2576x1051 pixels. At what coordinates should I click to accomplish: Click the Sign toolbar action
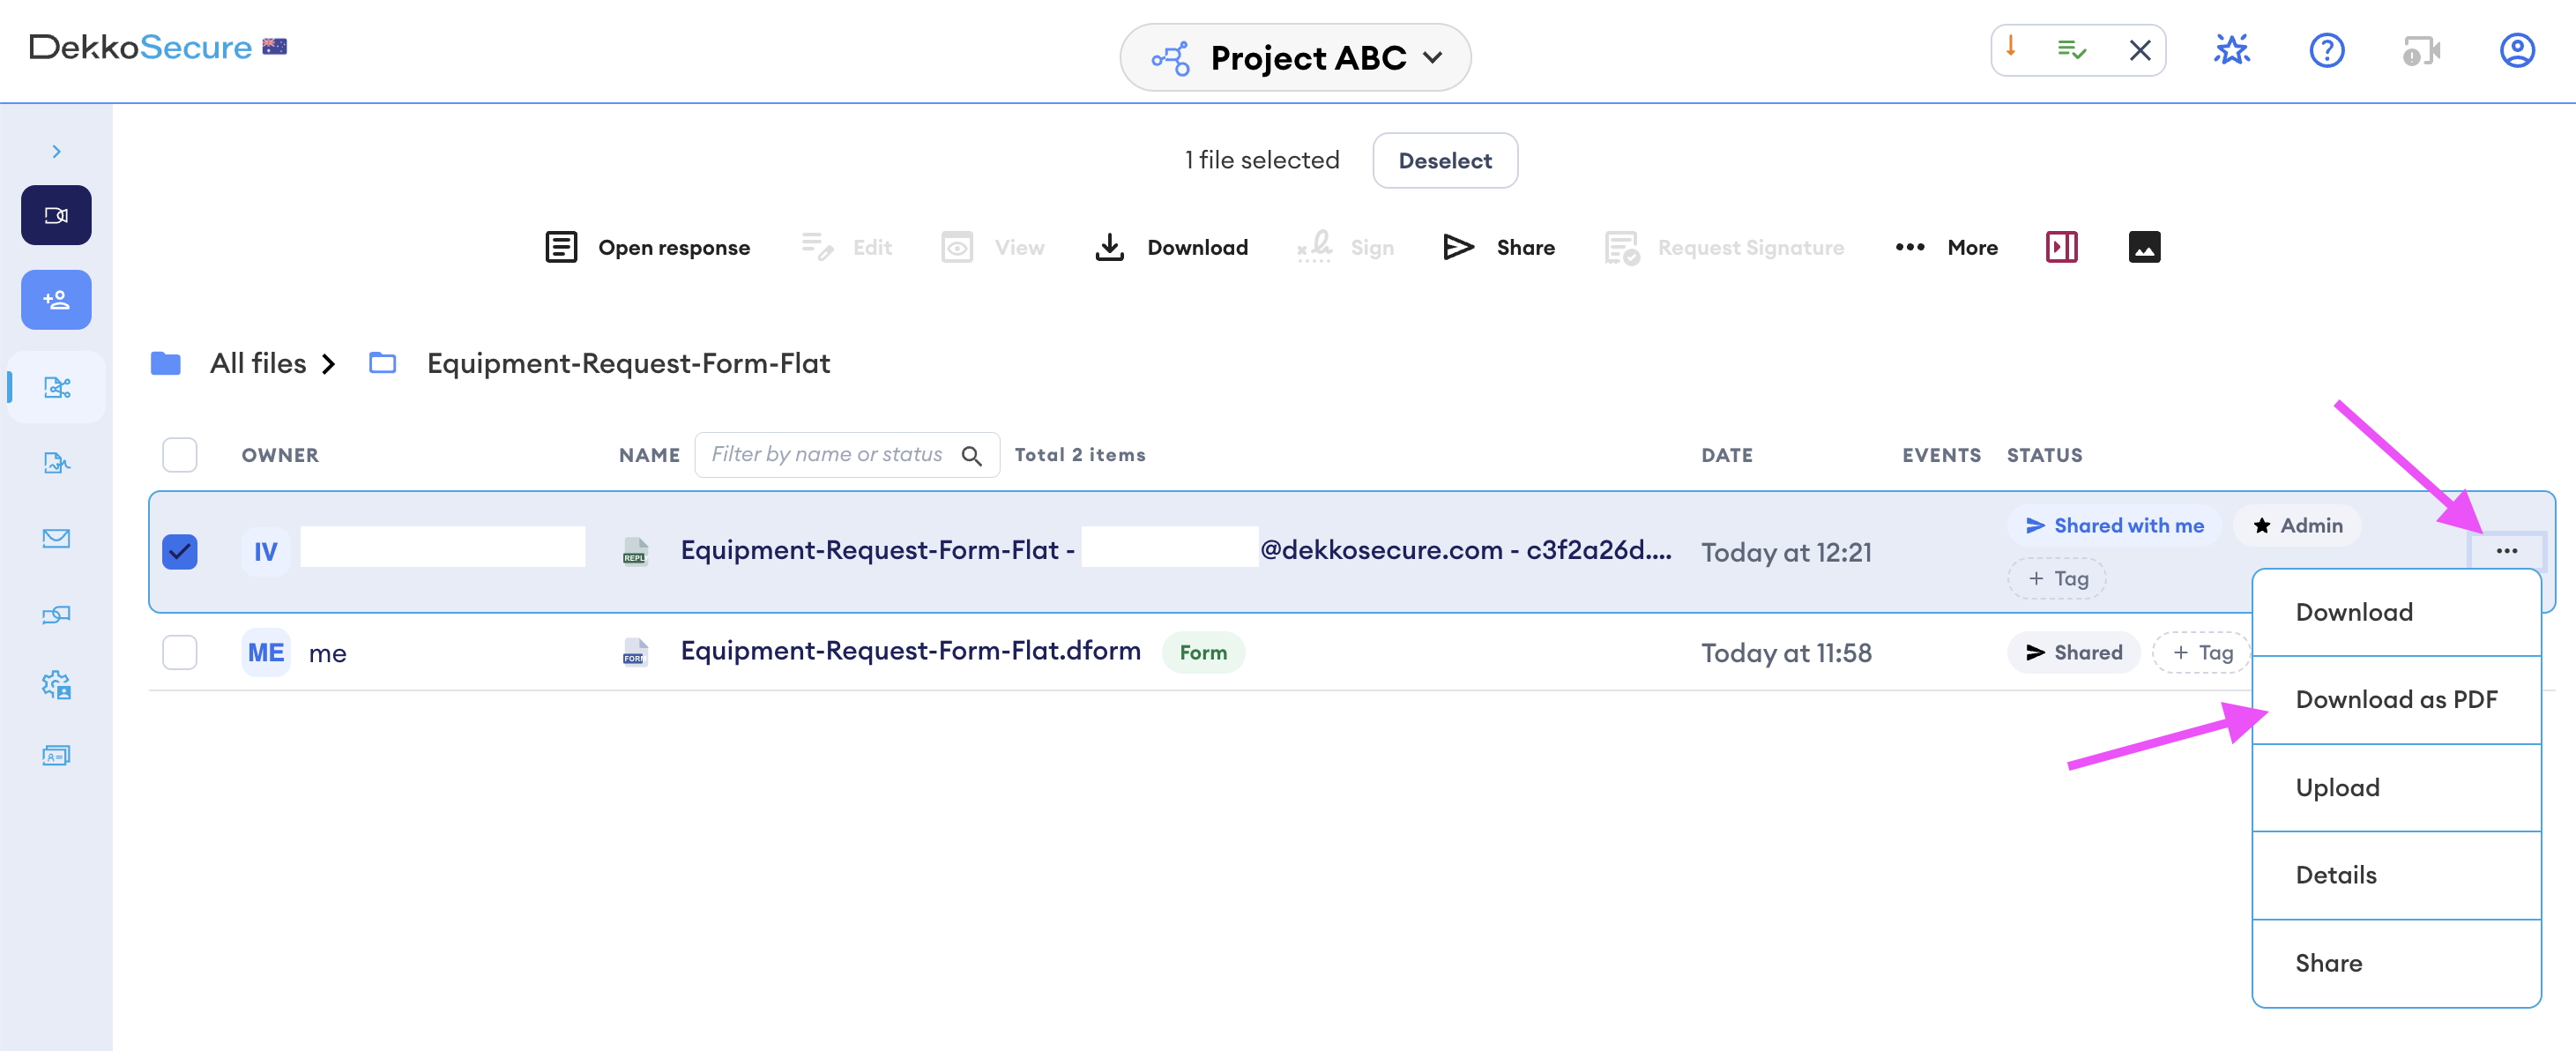point(1345,247)
